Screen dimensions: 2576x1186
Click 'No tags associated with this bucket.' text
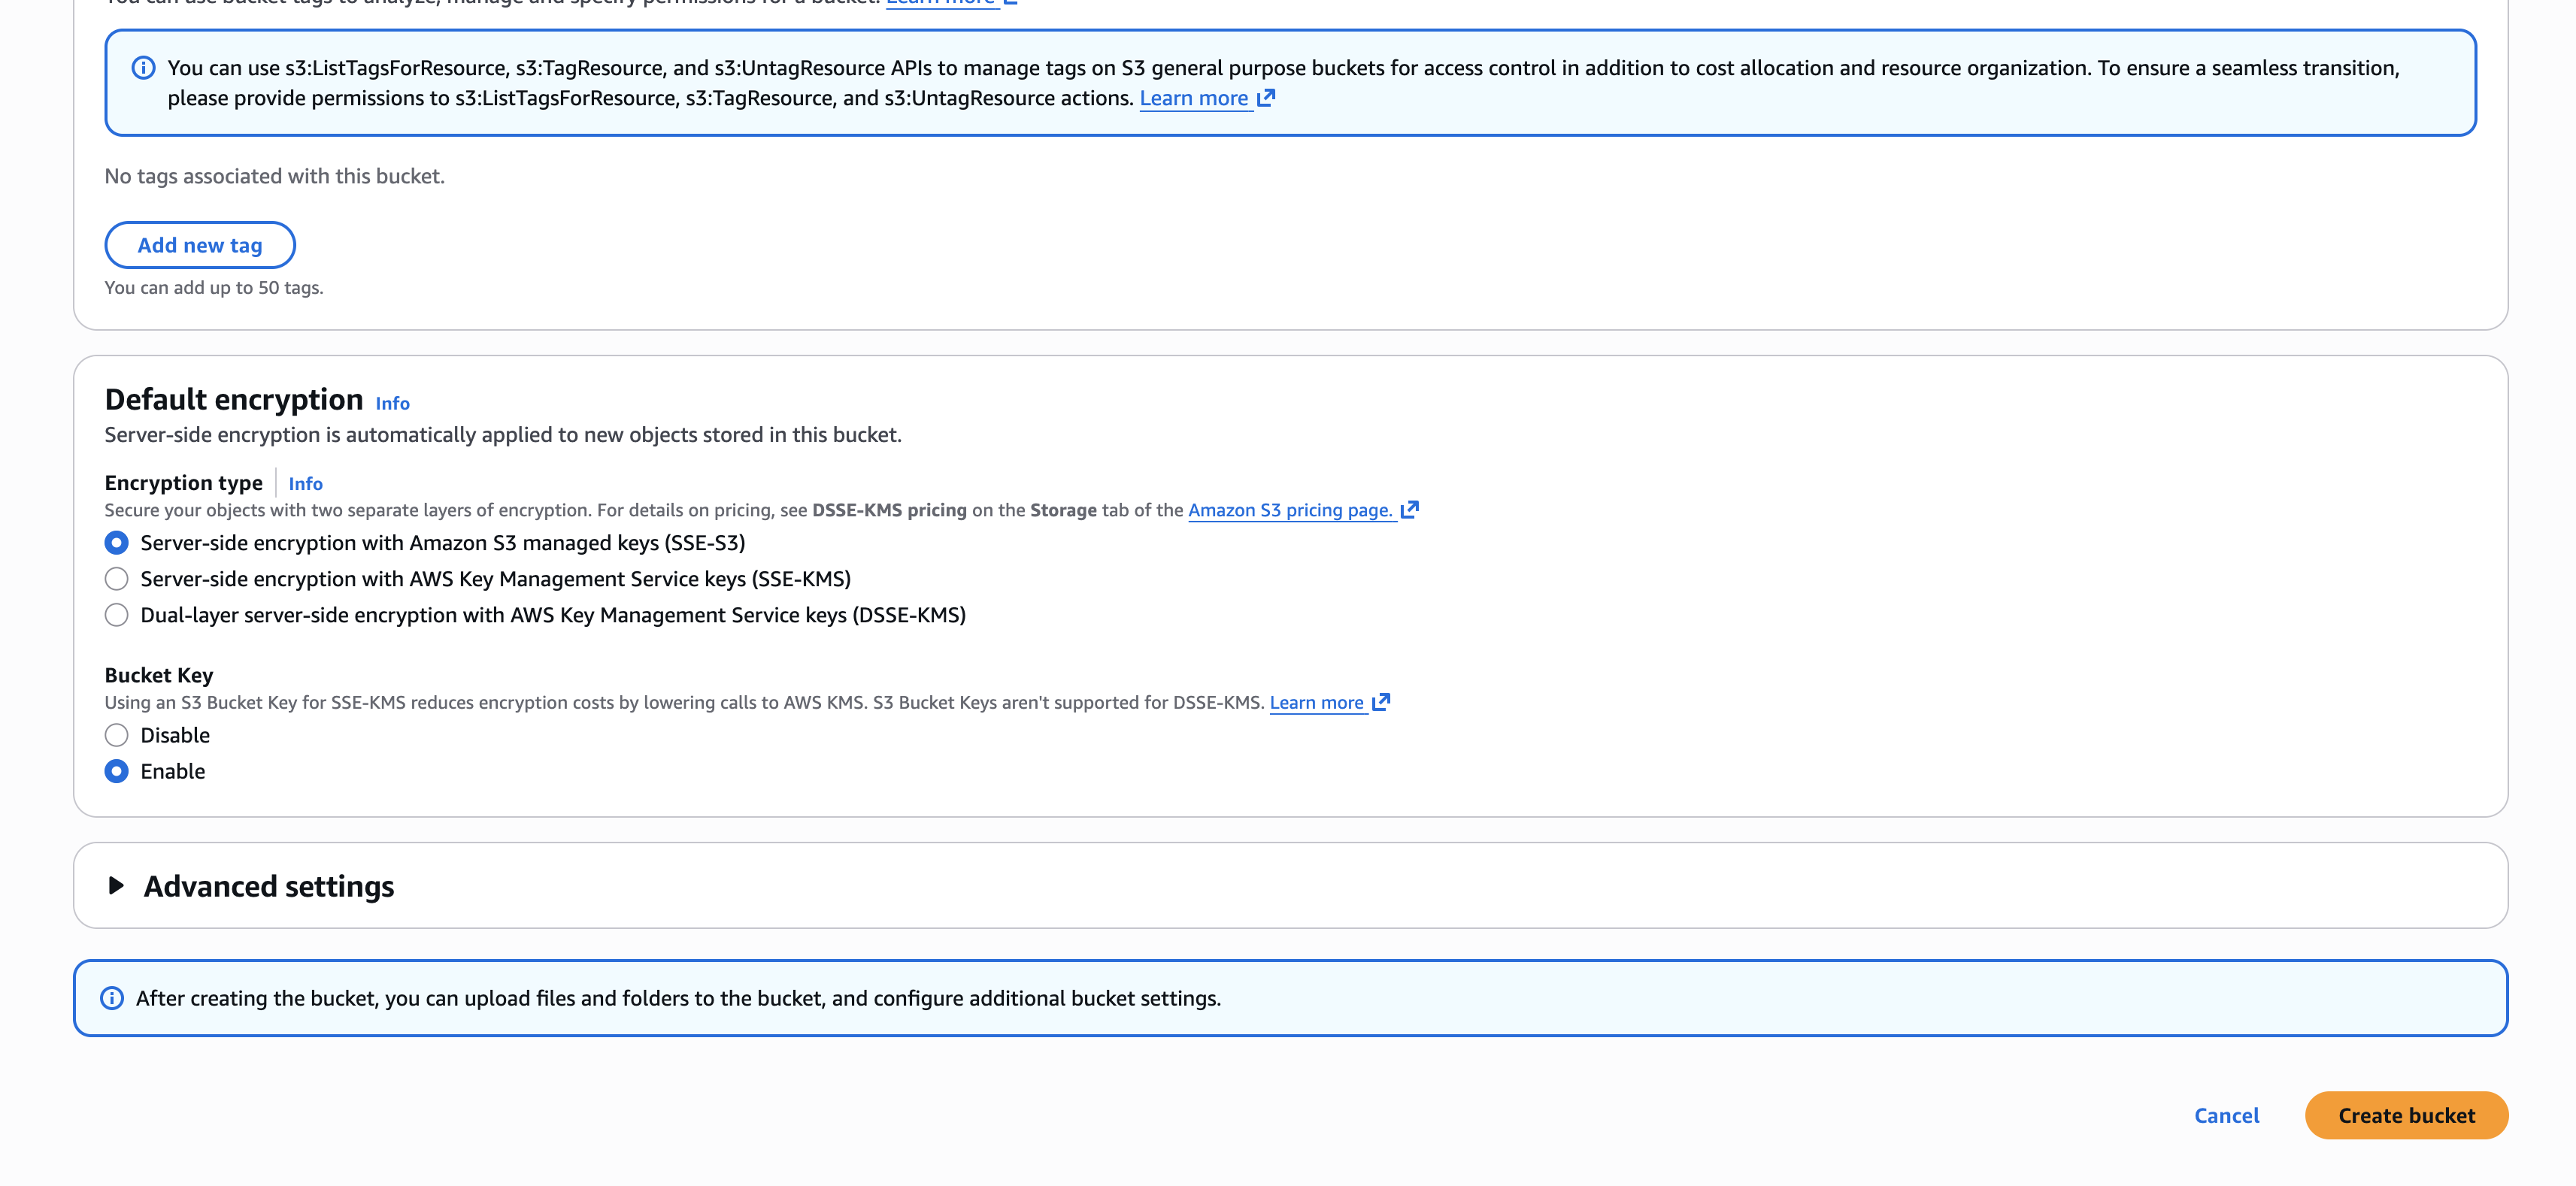(x=275, y=176)
